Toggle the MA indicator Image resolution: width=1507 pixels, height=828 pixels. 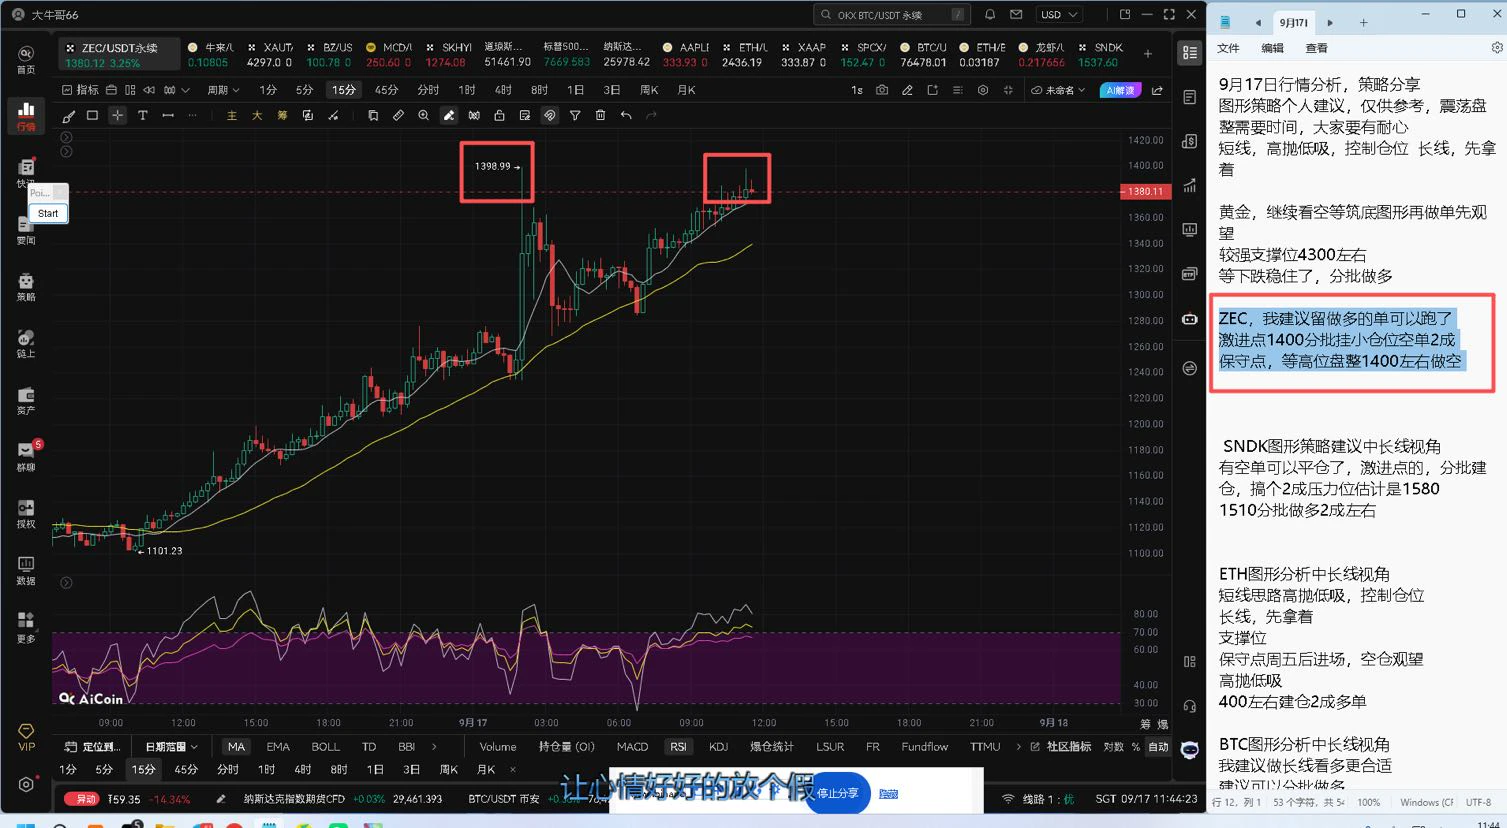click(x=236, y=747)
